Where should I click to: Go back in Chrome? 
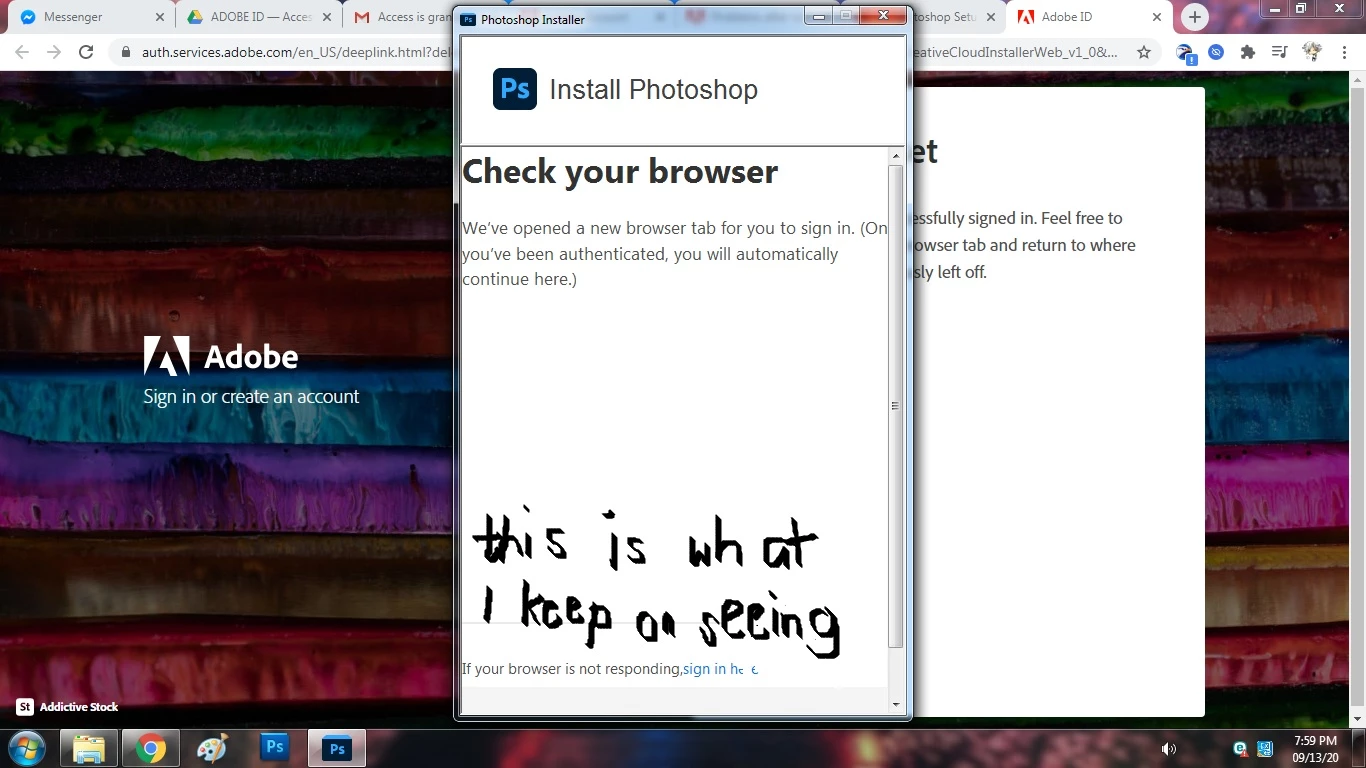tap(22, 52)
